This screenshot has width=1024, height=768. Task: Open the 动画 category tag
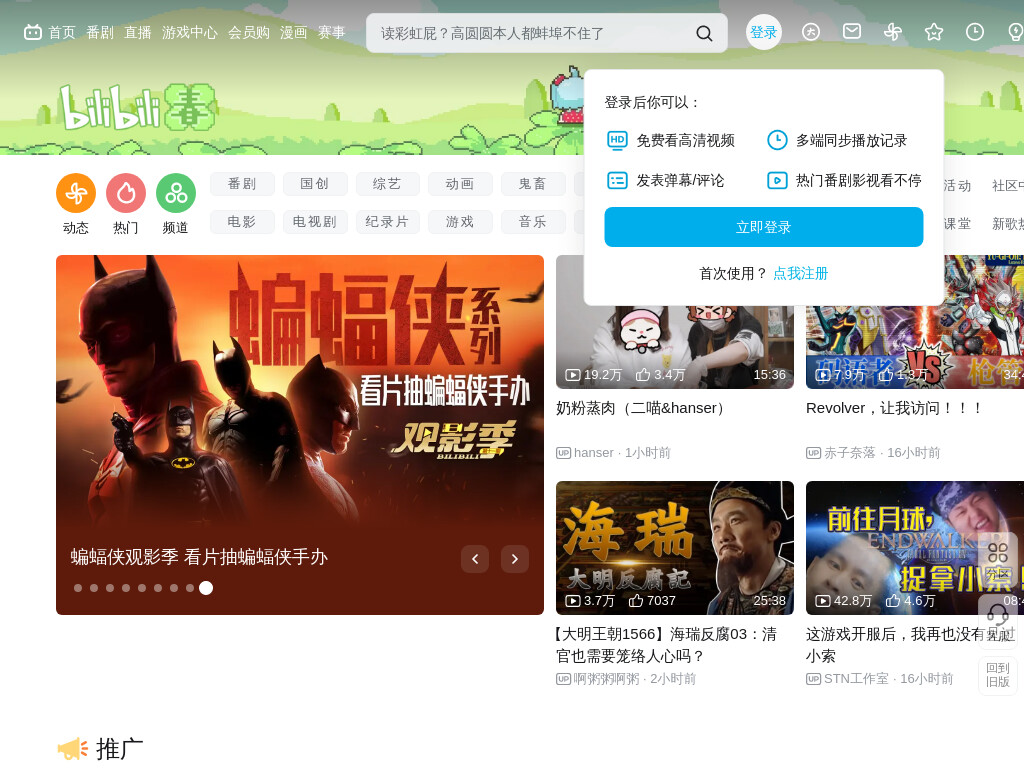coord(460,184)
